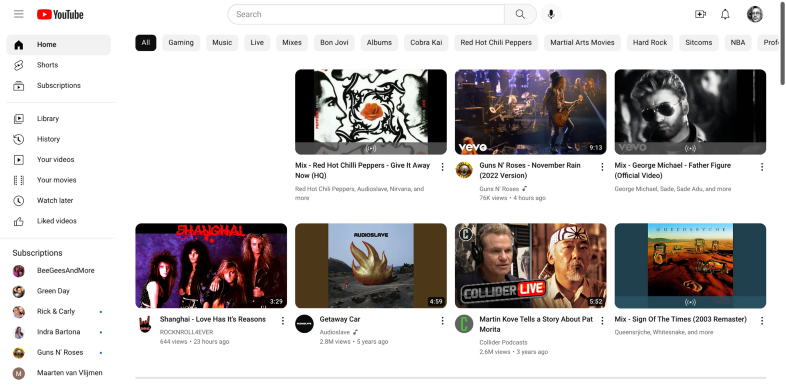Open BeeGeesAndMore subscription channel
786x388 pixels.
click(59, 271)
